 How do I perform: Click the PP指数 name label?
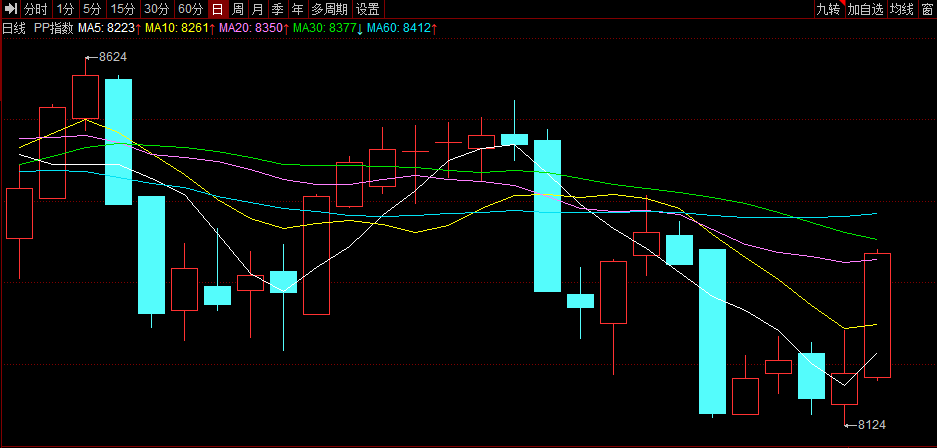(x=54, y=27)
